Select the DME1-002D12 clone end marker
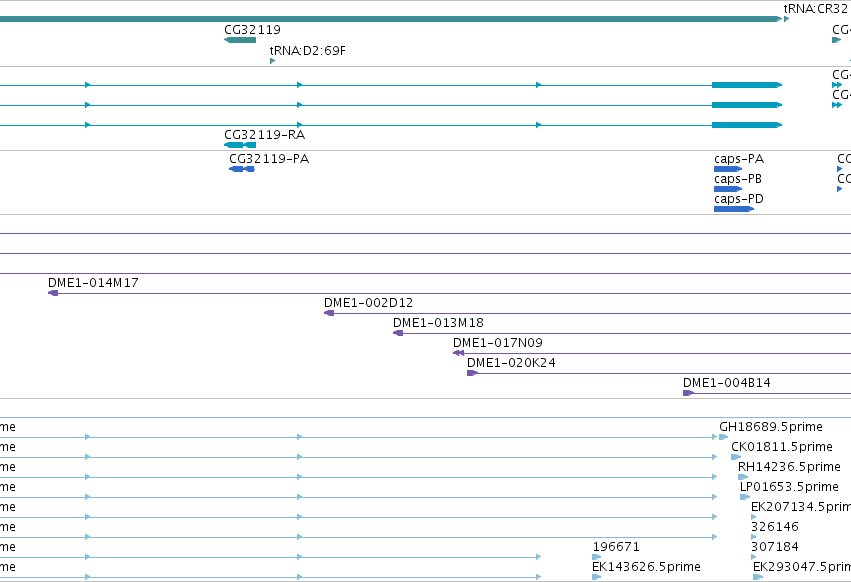This screenshot has width=851, height=582. tap(329, 313)
